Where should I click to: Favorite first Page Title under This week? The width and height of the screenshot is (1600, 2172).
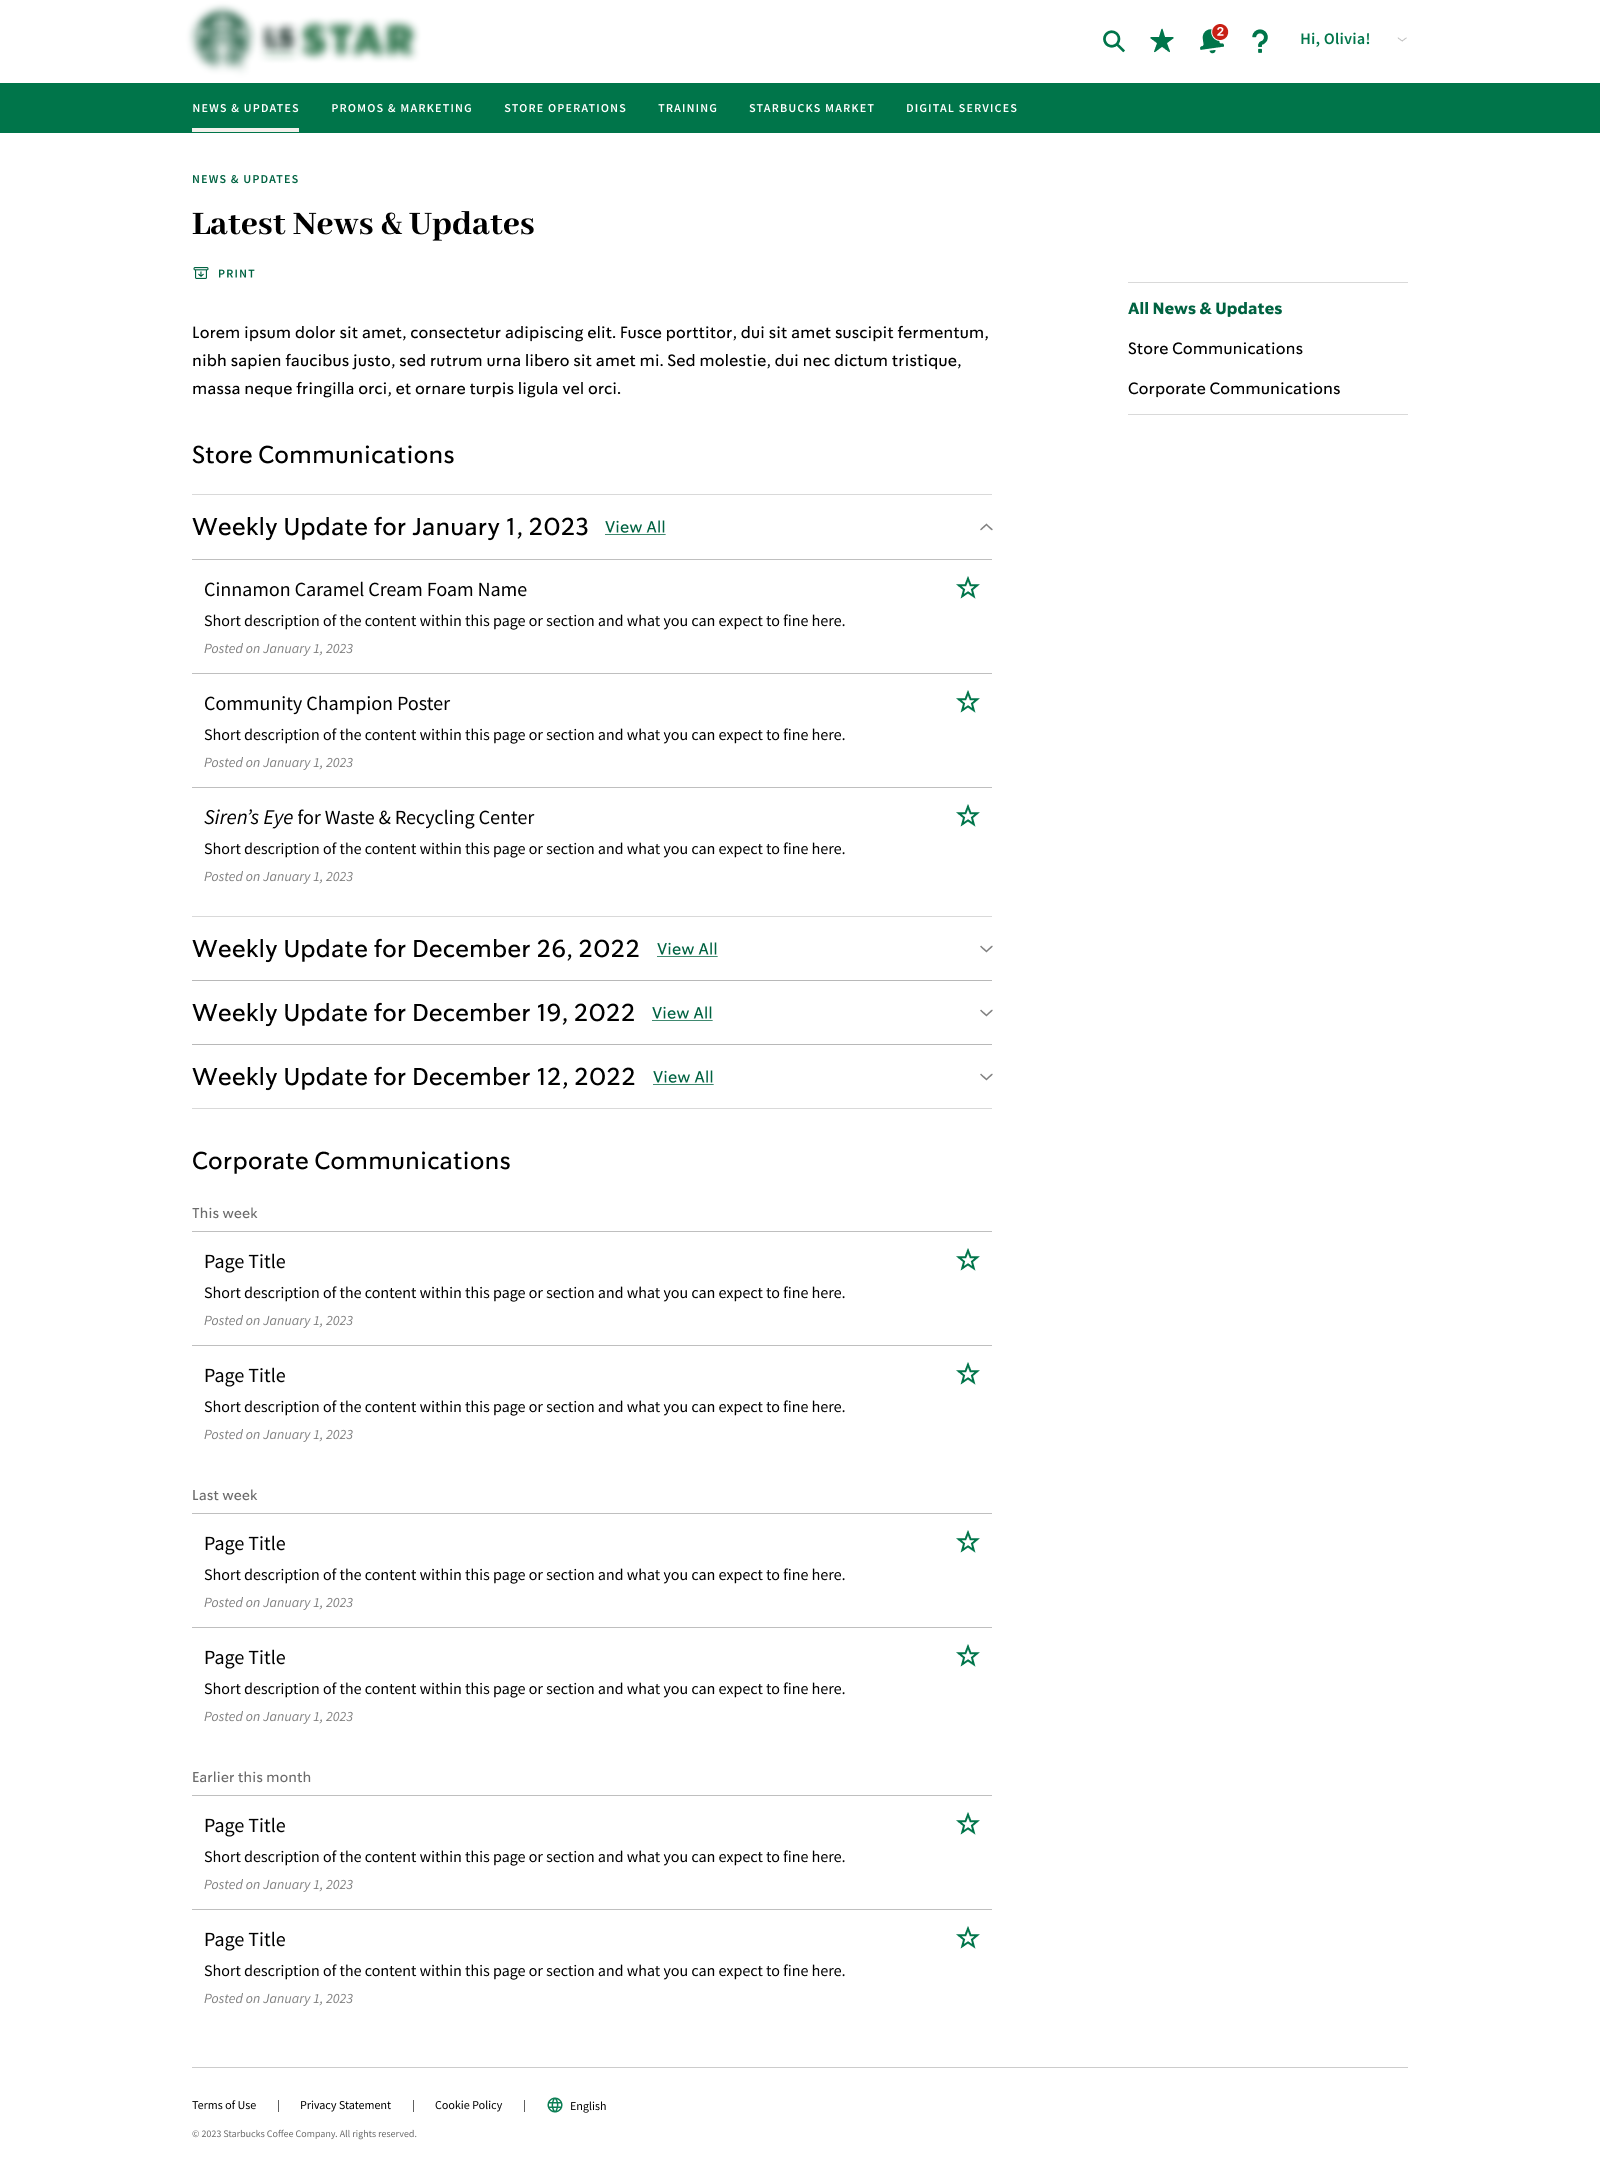pyautogui.click(x=967, y=1260)
